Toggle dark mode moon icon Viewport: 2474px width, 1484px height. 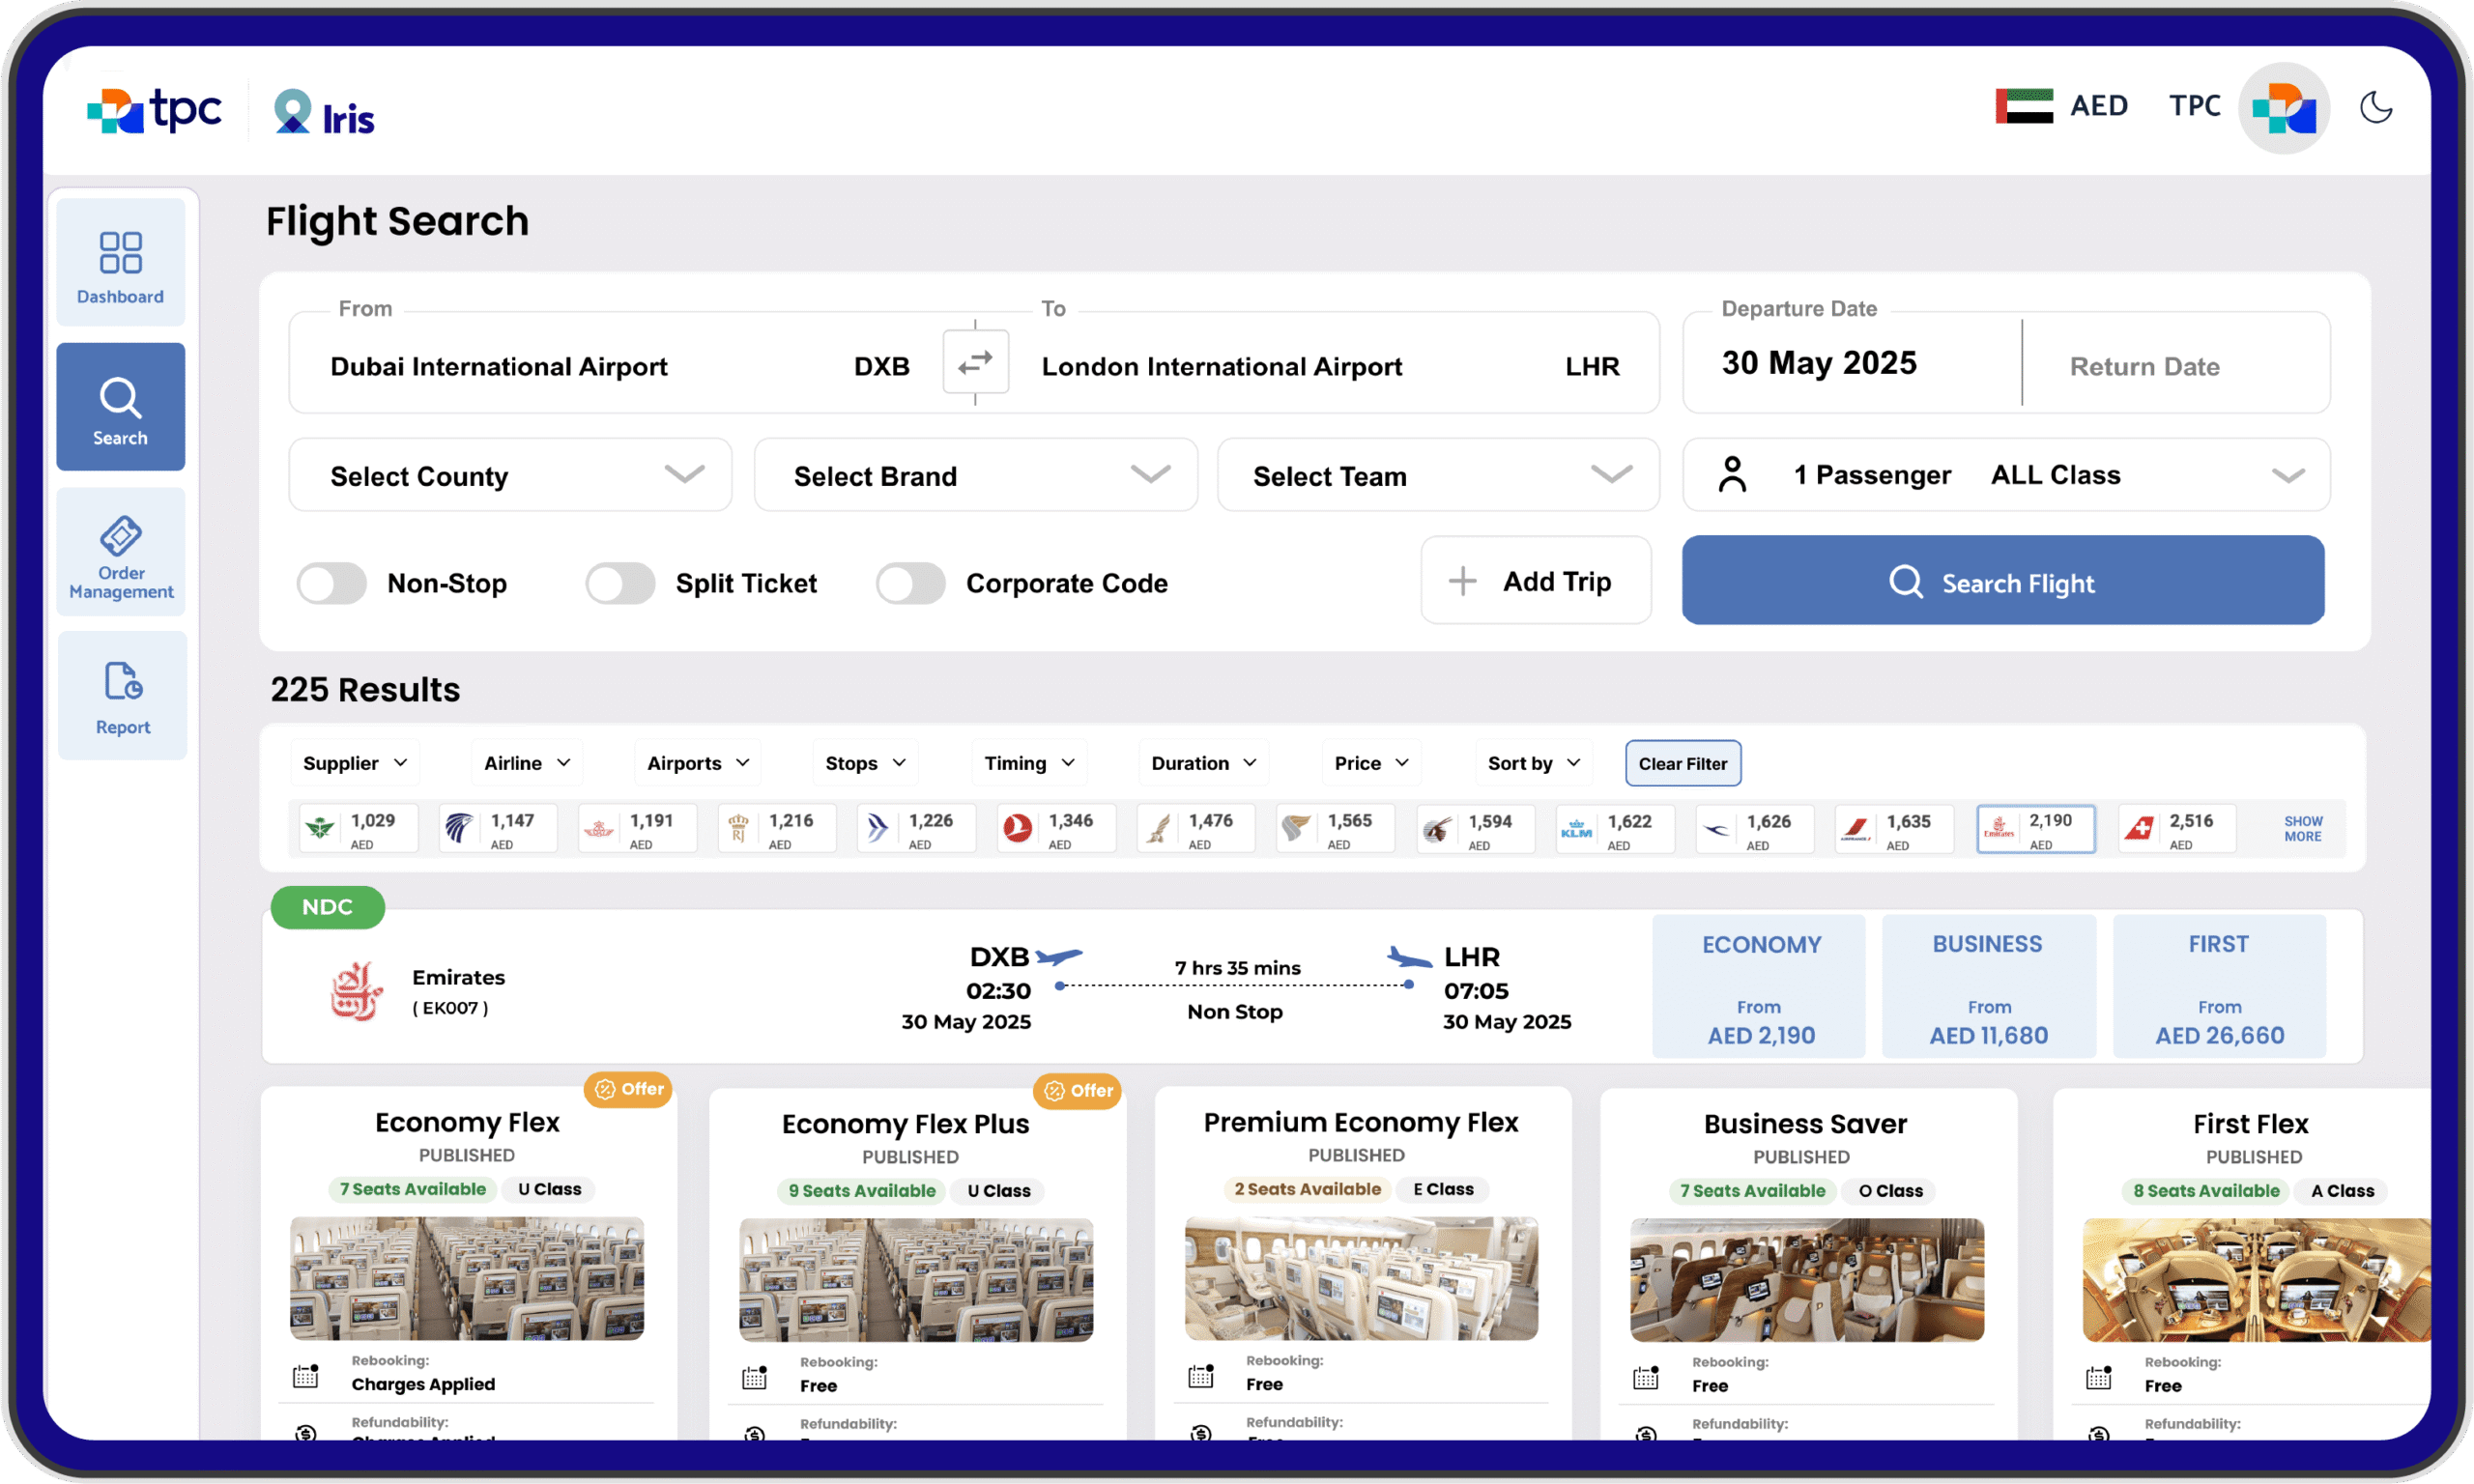(2375, 107)
